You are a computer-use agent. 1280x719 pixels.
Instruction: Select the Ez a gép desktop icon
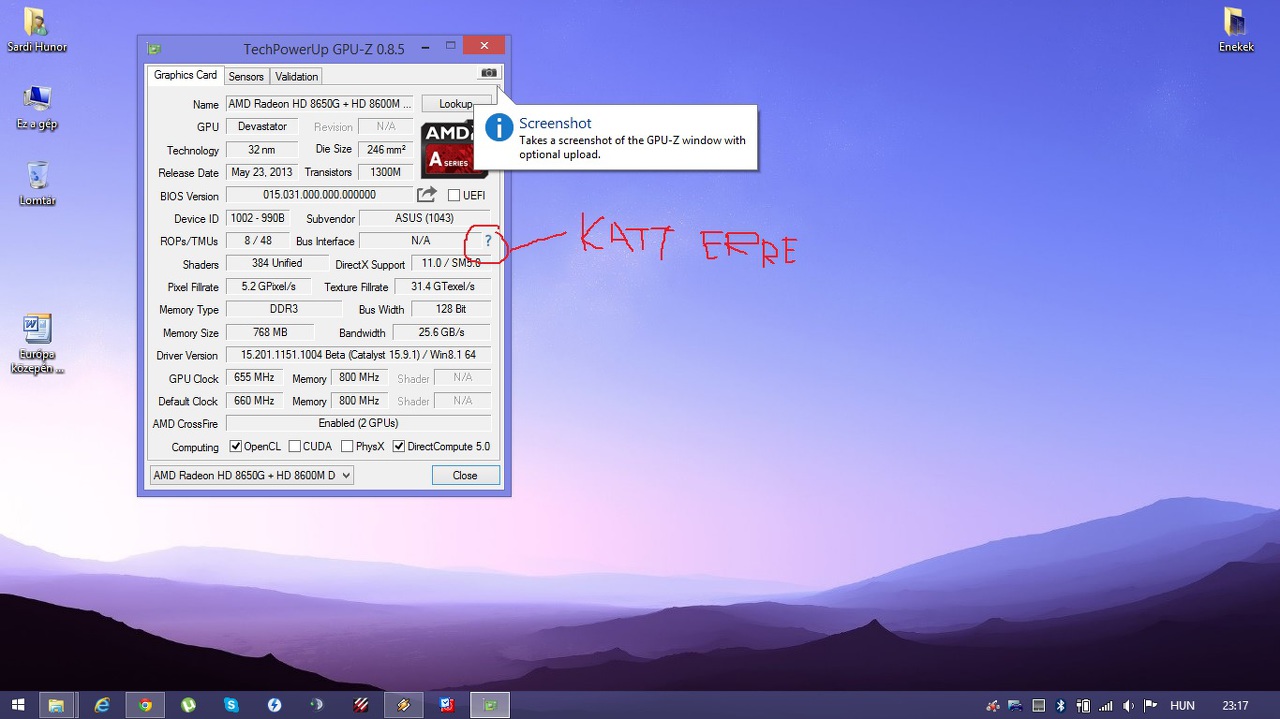pyautogui.click(x=37, y=107)
